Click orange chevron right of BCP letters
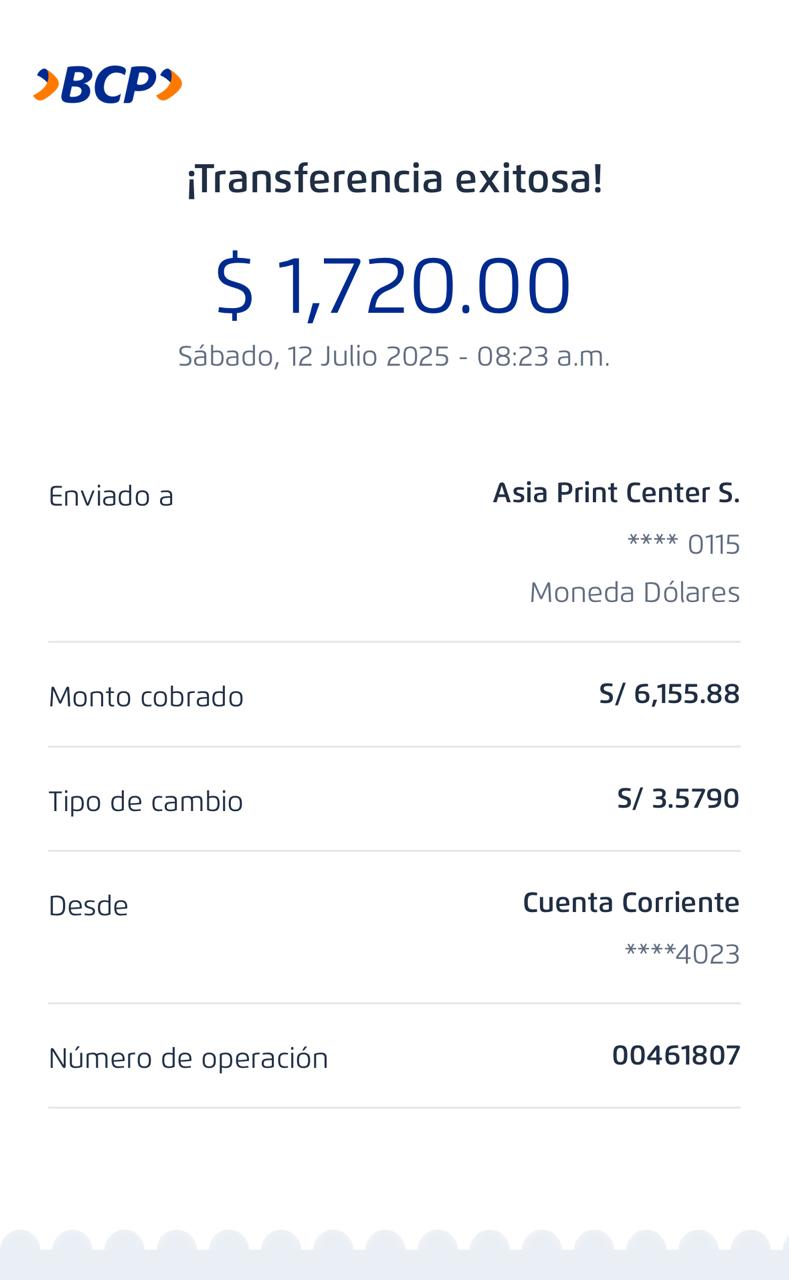Image resolution: width=789 pixels, height=1280 pixels. point(170,85)
